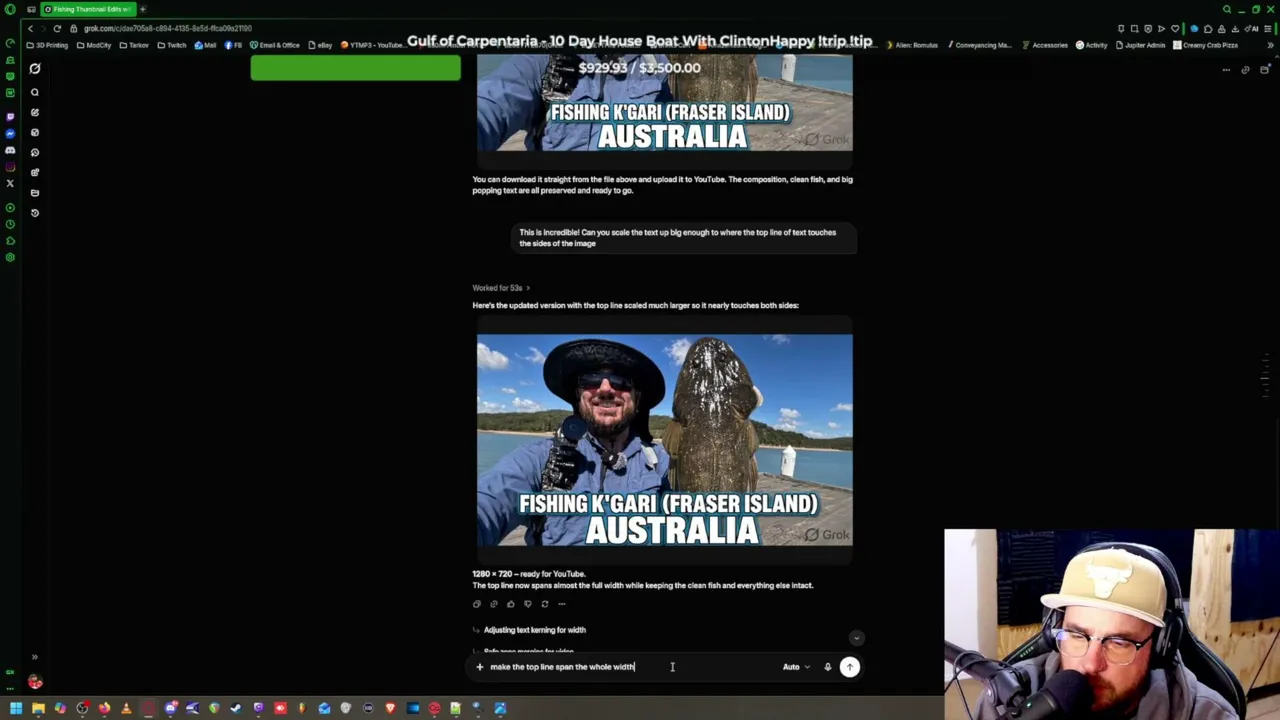This screenshot has width=1280, height=720.
Task: Show more hidden bookmarks chevron
Action: pos(1271,45)
